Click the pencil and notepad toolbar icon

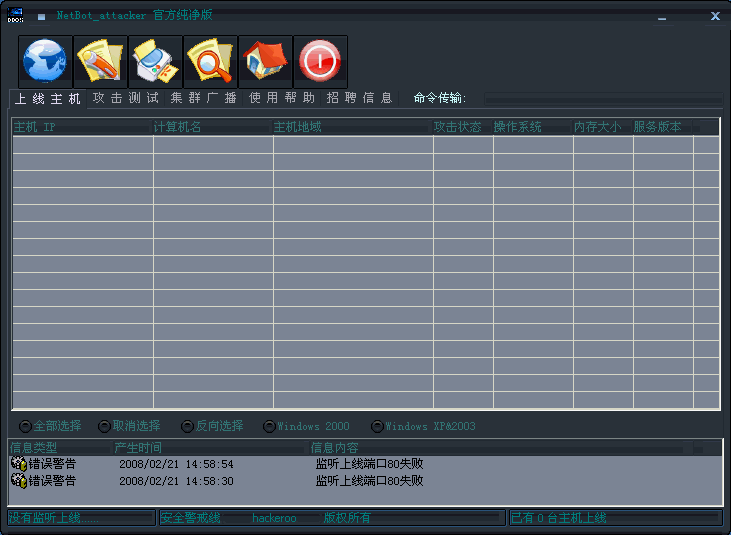click(x=100, y=62)
